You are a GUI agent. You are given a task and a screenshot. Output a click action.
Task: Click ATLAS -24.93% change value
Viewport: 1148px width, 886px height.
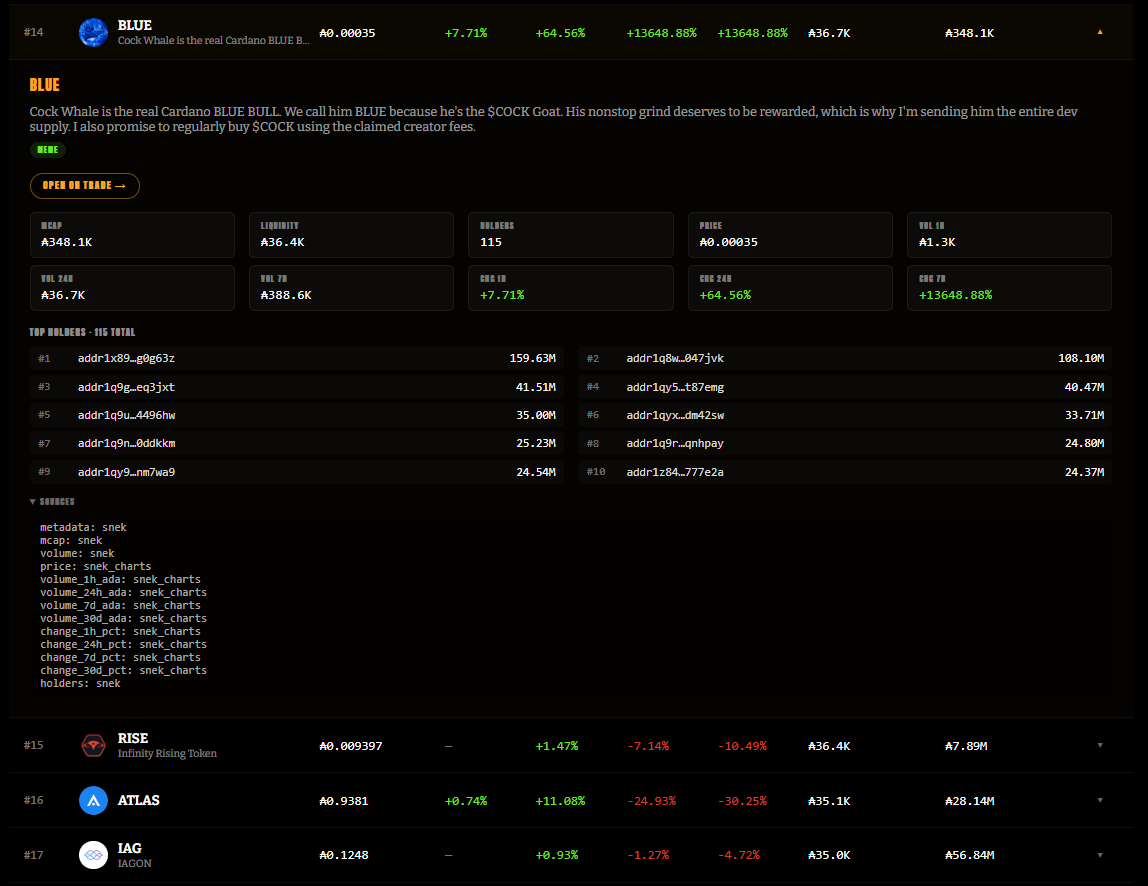pos(652,801)
